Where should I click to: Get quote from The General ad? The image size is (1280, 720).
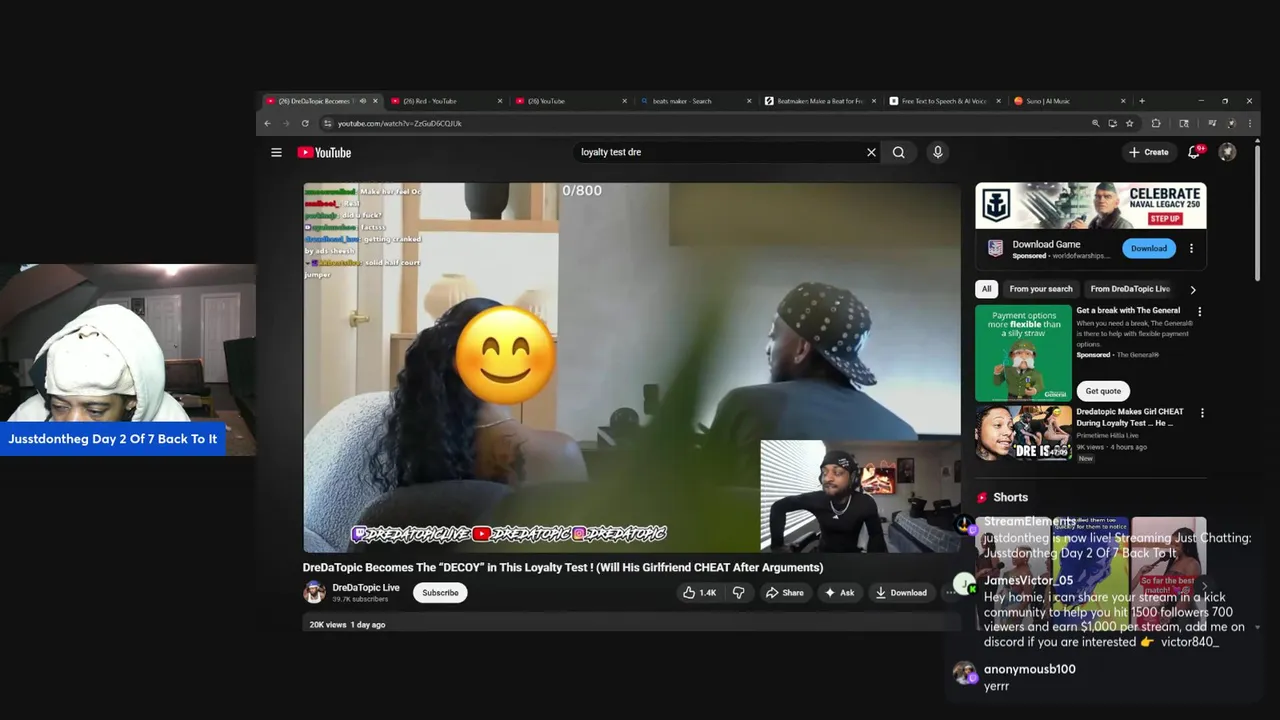point(1103,391)
